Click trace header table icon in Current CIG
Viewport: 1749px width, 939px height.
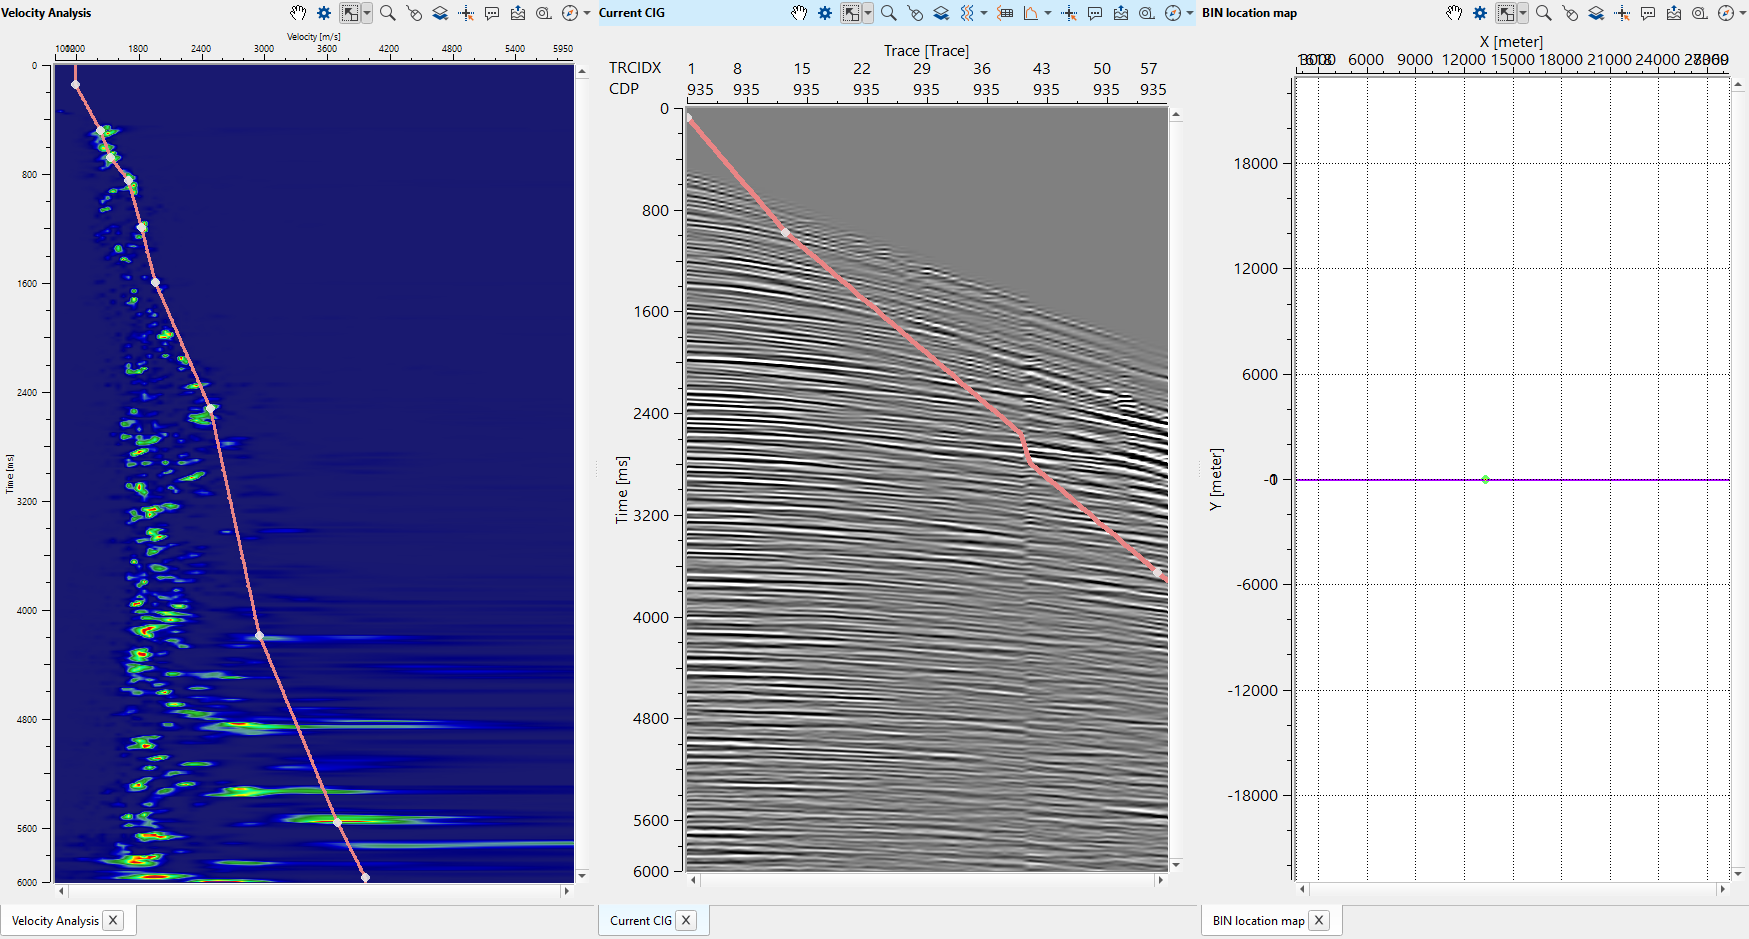[1005, 13]
